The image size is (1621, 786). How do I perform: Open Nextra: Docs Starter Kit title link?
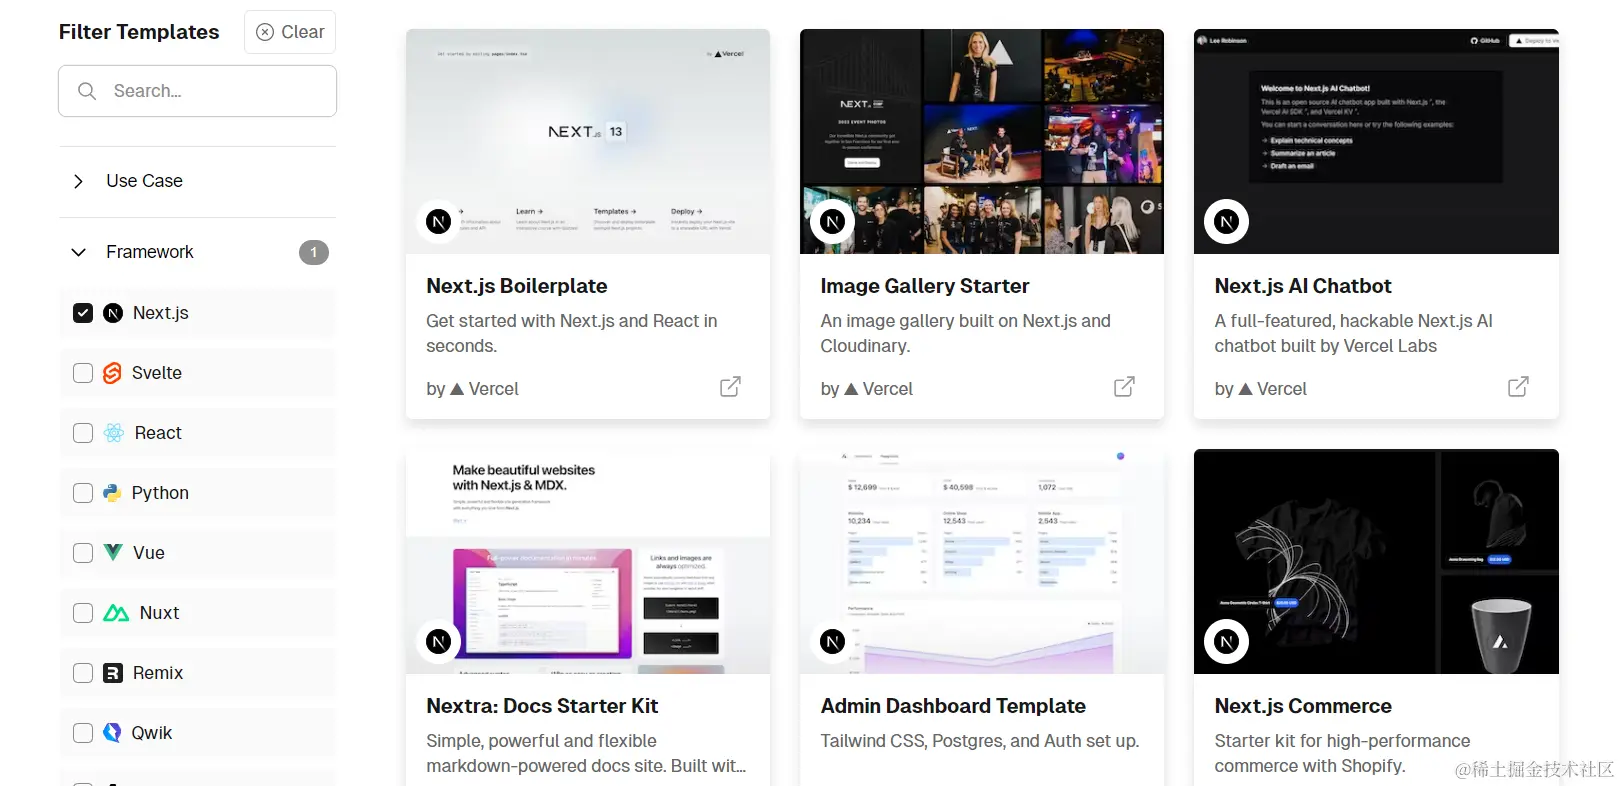click(x=542, y=706)
